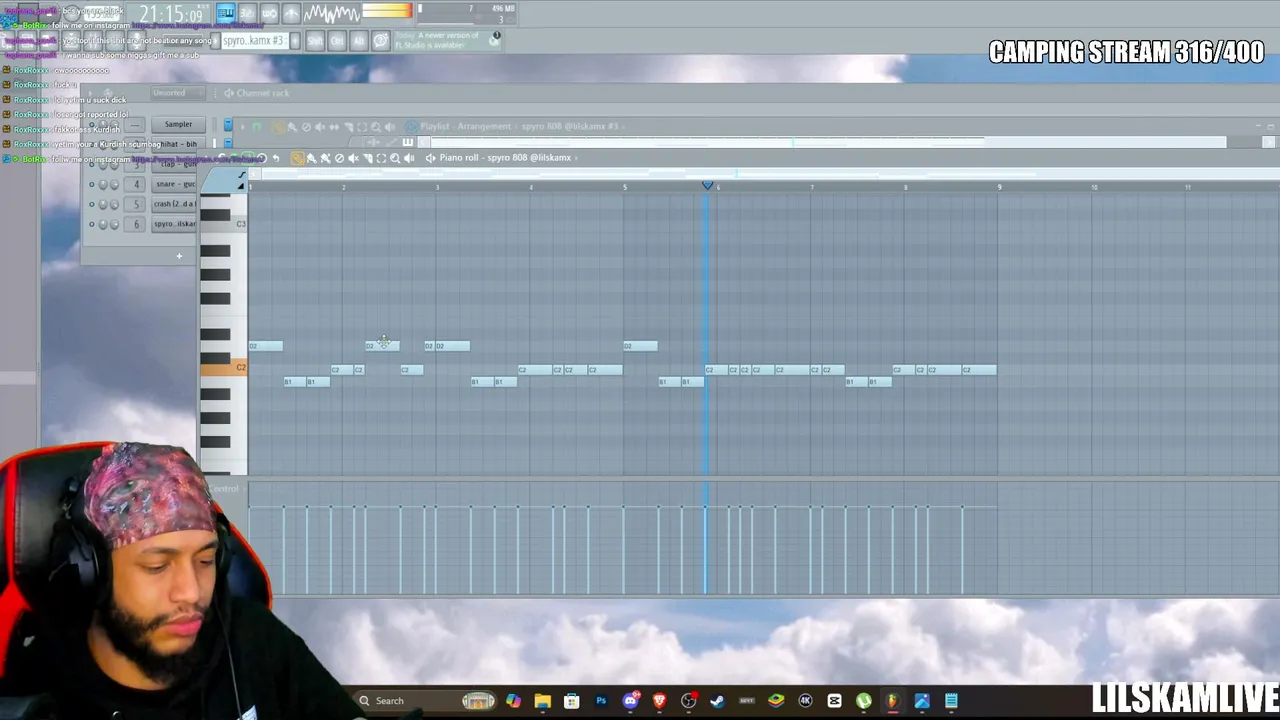Open the pattern selector spyro..kamx #3

(253, 41)
